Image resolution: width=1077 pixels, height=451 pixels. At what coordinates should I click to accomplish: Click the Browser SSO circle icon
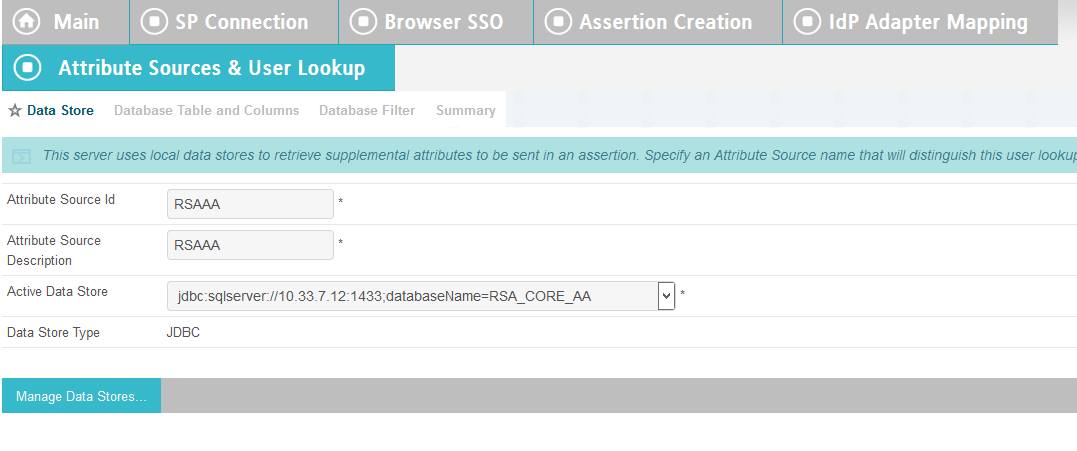click(363, 21)
